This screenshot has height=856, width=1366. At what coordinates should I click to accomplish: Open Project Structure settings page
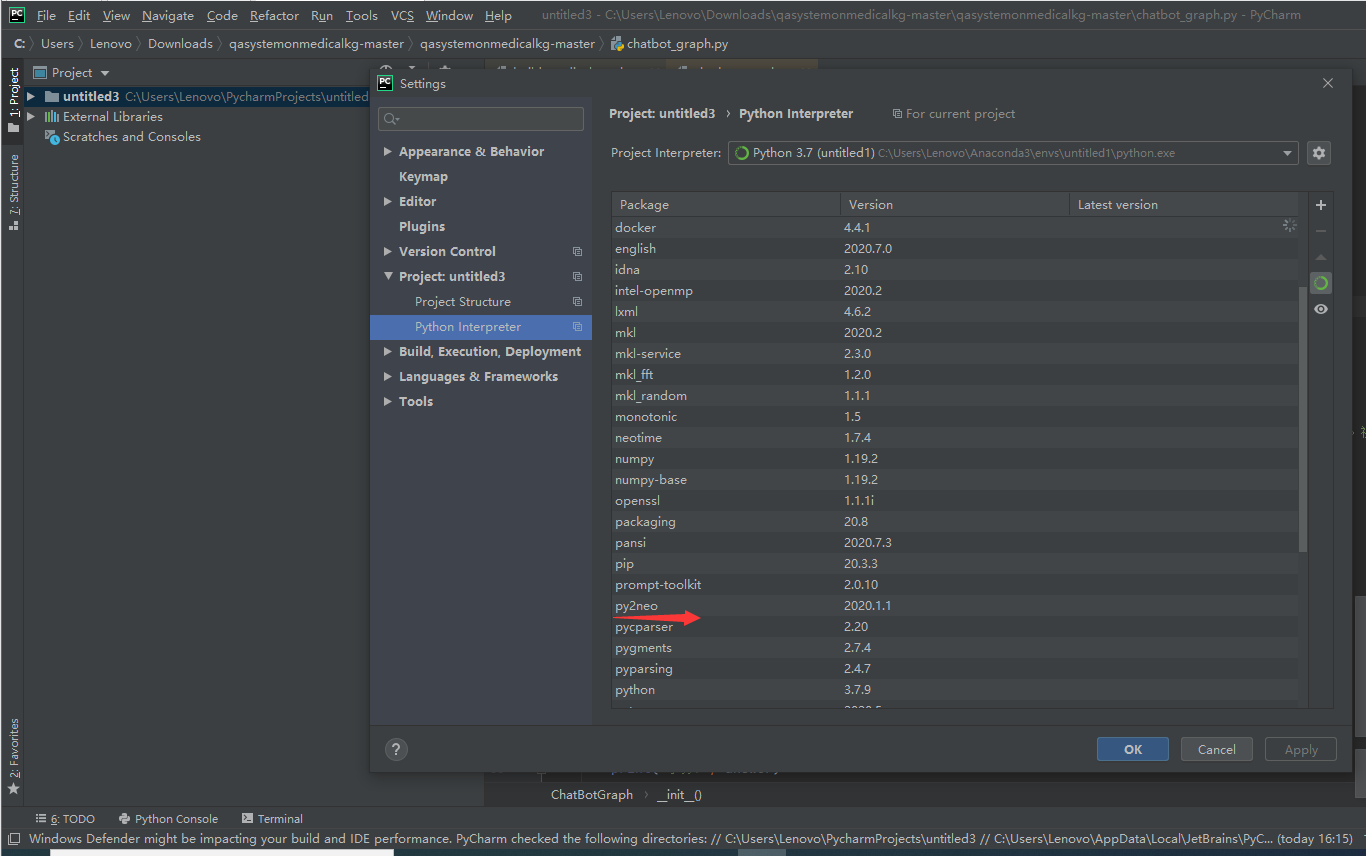pos(463,302)
